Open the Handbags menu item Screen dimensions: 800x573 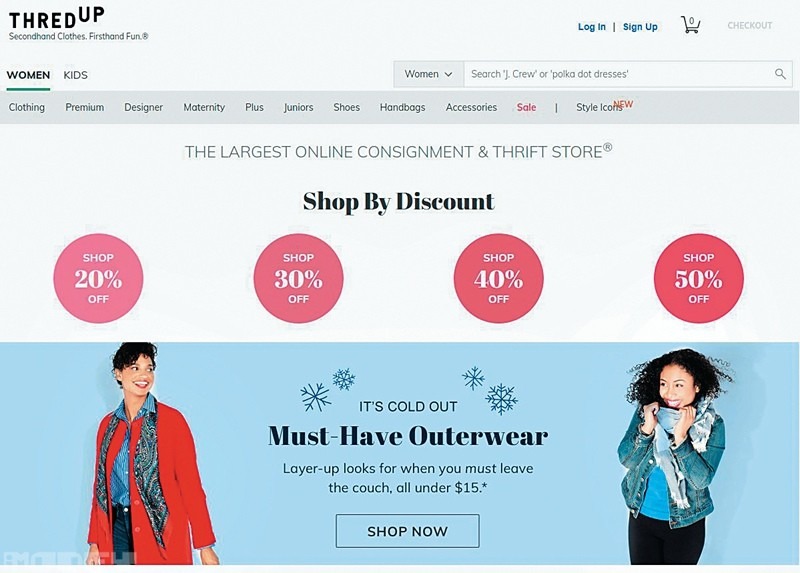click(x=402, y=107)
